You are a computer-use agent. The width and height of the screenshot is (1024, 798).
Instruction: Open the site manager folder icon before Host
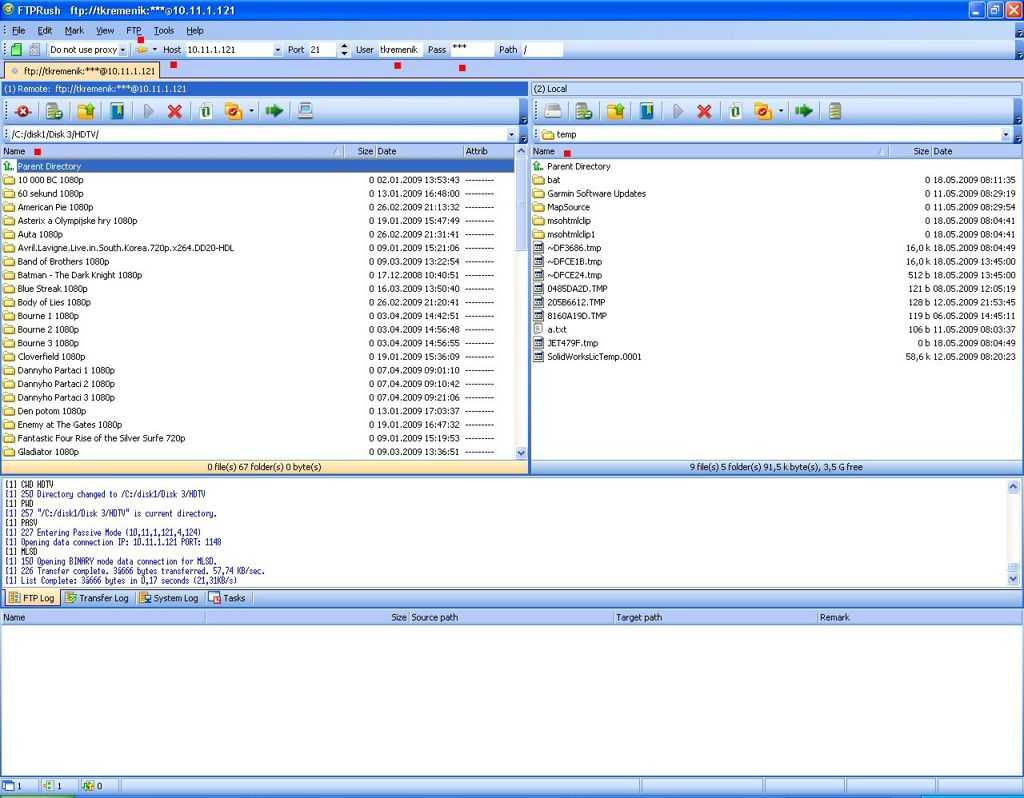click(x=142, y=50)
